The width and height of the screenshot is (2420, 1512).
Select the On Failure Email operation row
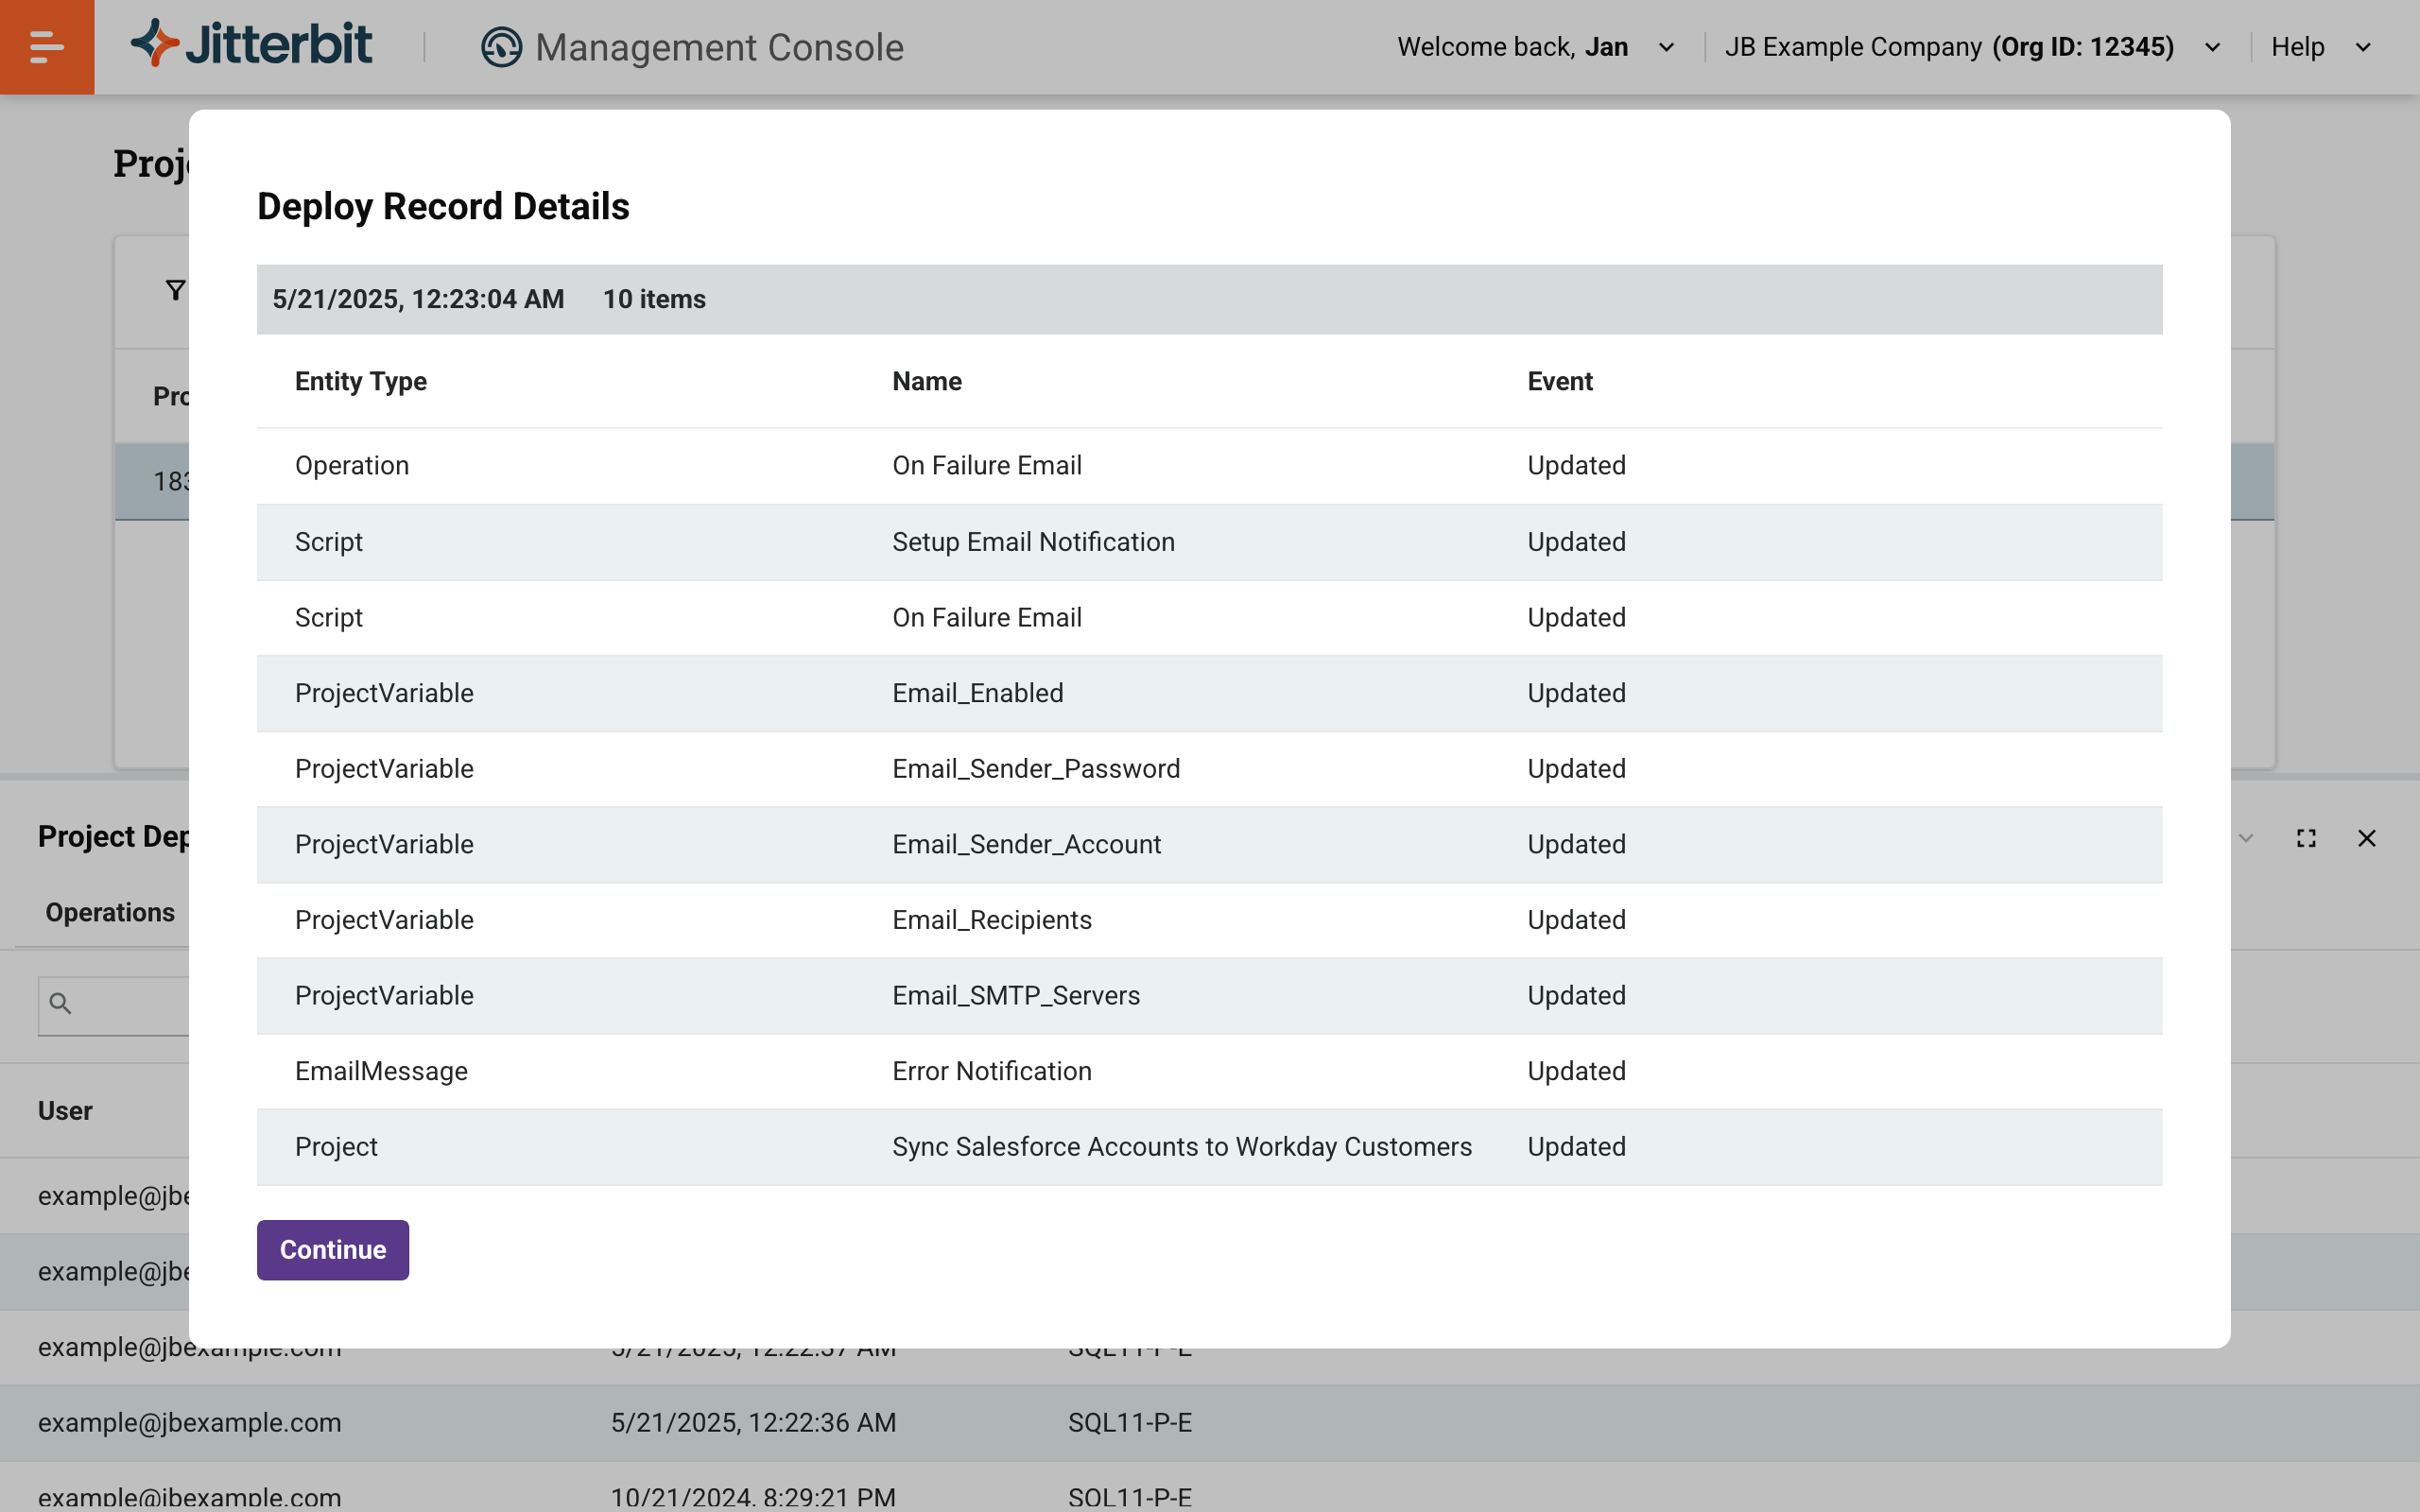(x=986, y=466)
